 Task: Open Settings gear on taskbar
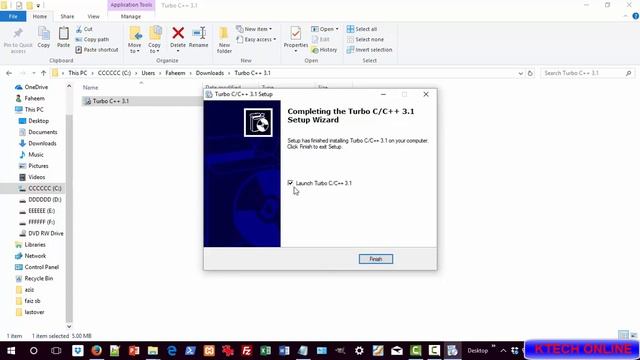pyautogui.click(x=359, y=351)
